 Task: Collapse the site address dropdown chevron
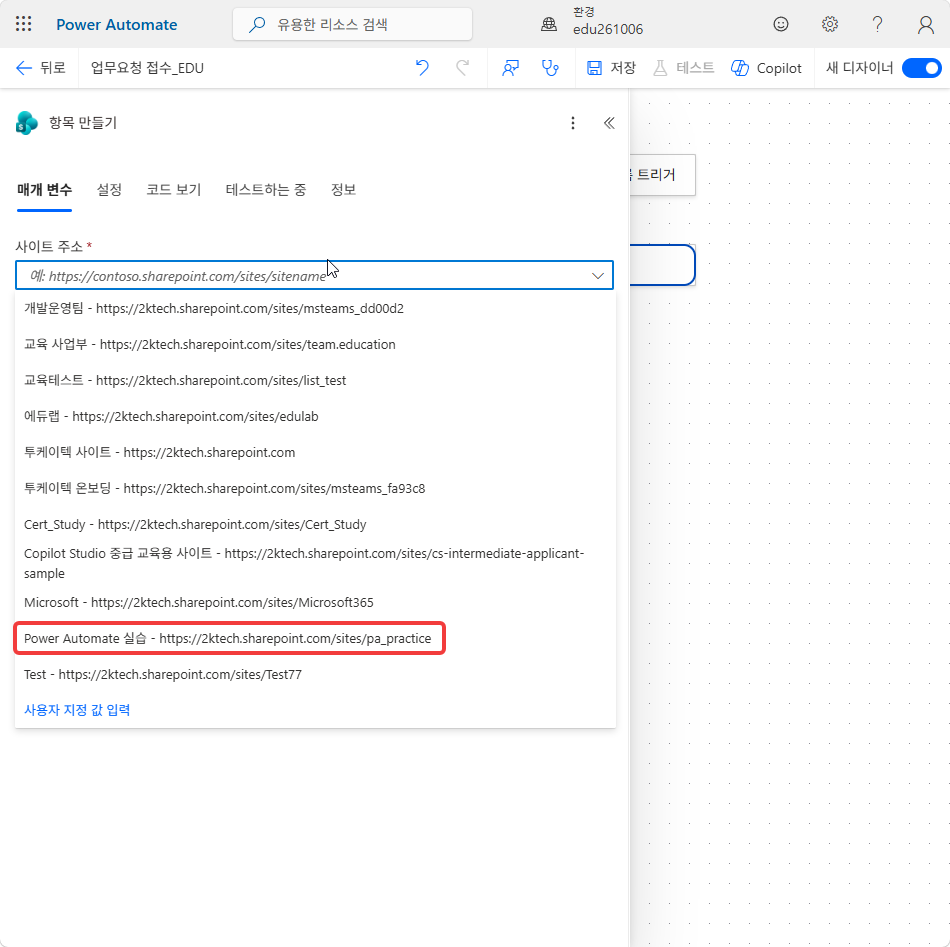[x=597, y=276]
